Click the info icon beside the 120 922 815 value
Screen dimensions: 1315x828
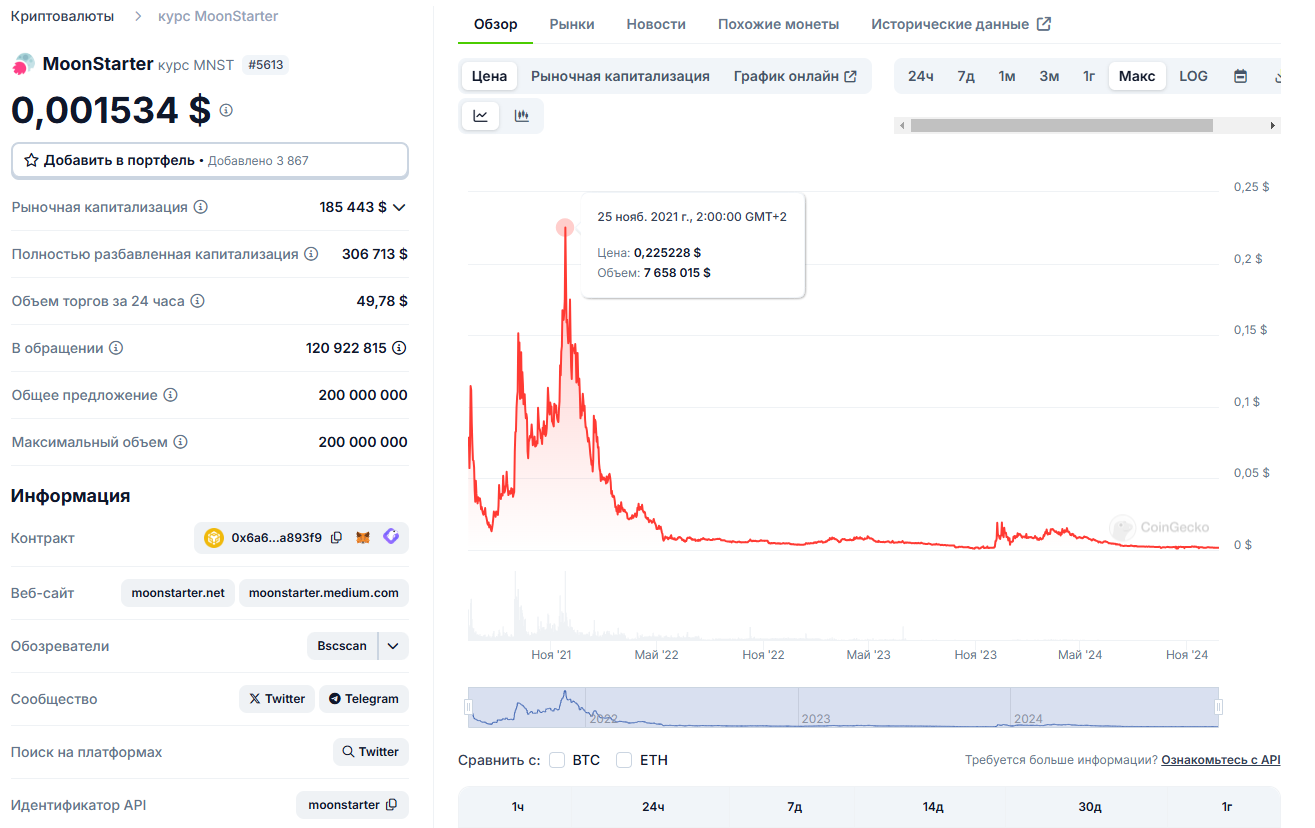[x=399, y=348]
